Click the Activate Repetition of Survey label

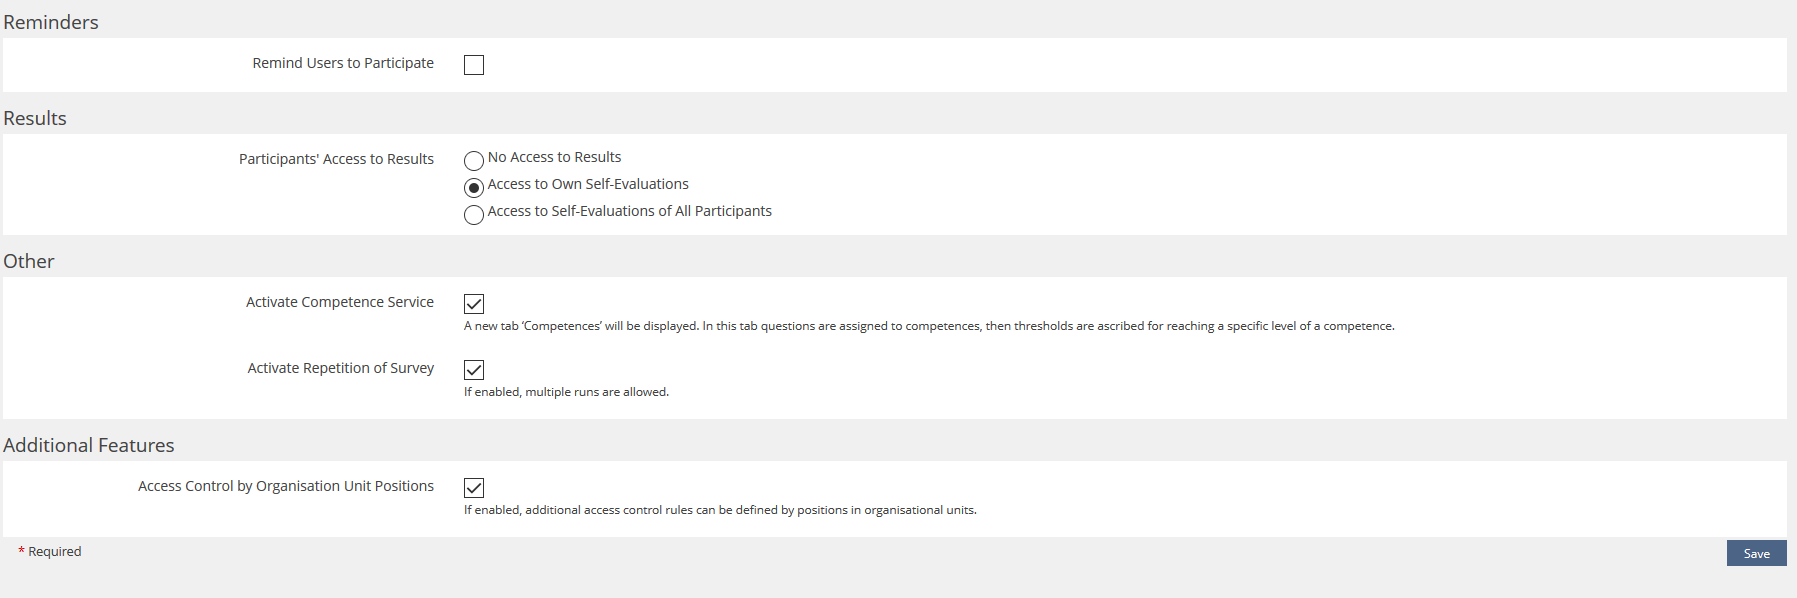click(x=340, y=368)
